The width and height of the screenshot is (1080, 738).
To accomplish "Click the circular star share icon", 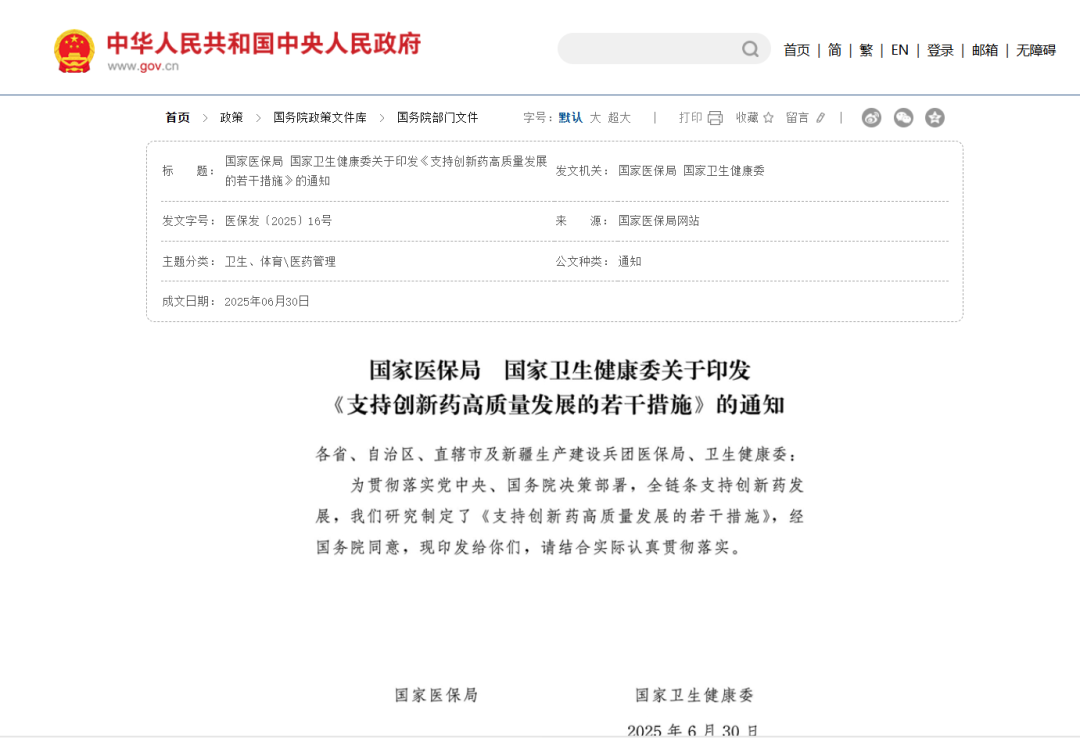I will pos(935,117).
